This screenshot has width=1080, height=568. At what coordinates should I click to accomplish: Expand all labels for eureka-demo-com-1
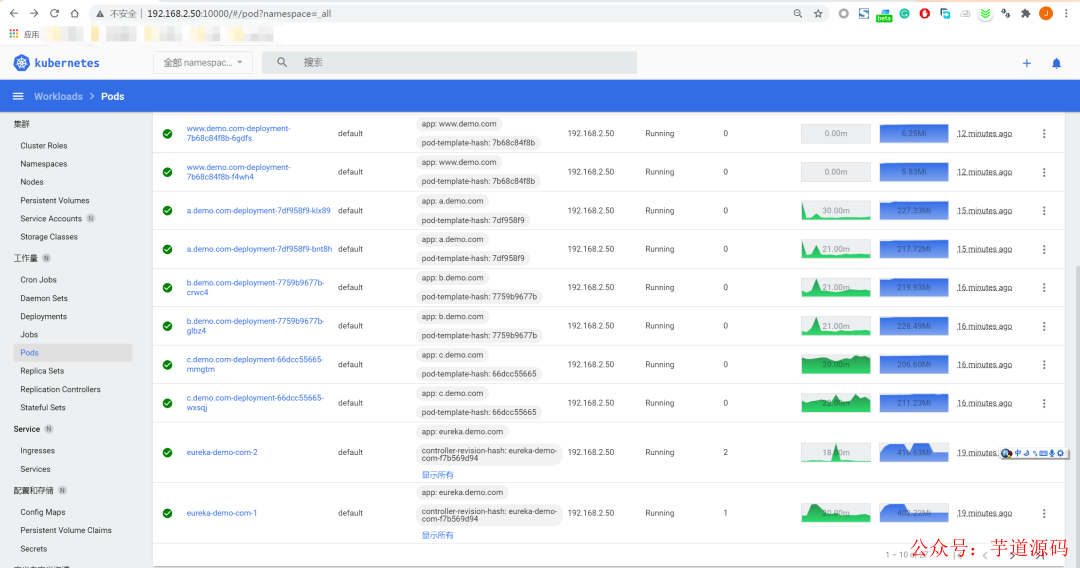[437, 536]
